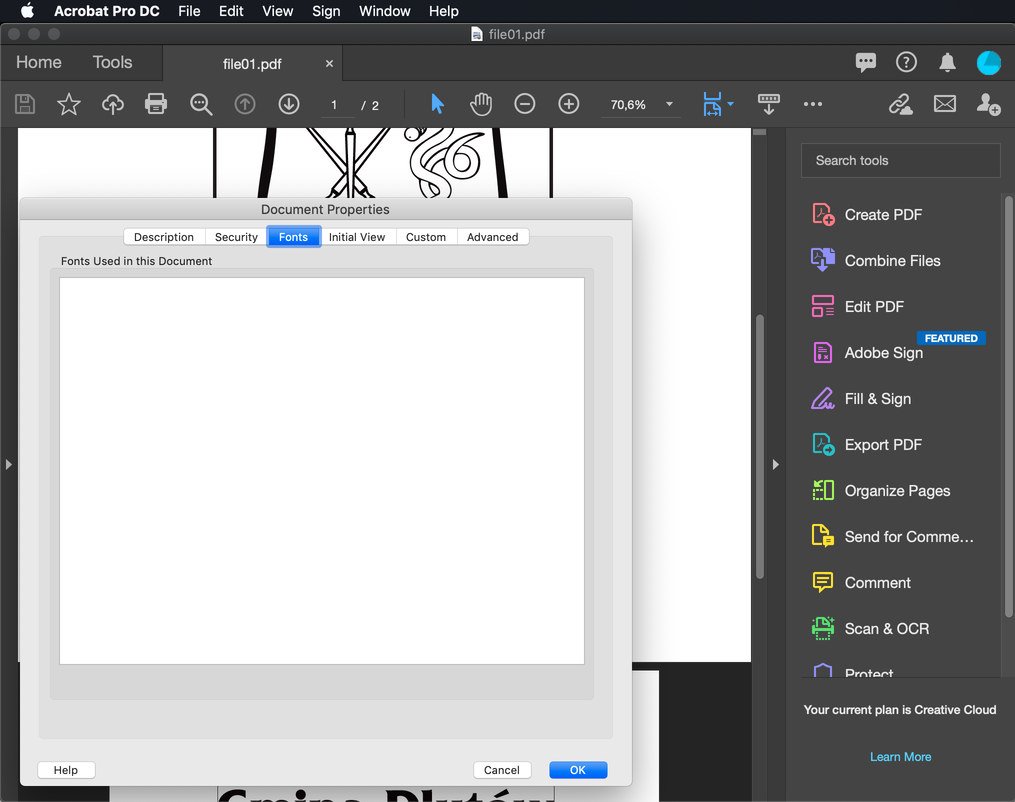Open page display options dropdown arrow
This screenshot has height=802, width=1015.
pos(730,104)
